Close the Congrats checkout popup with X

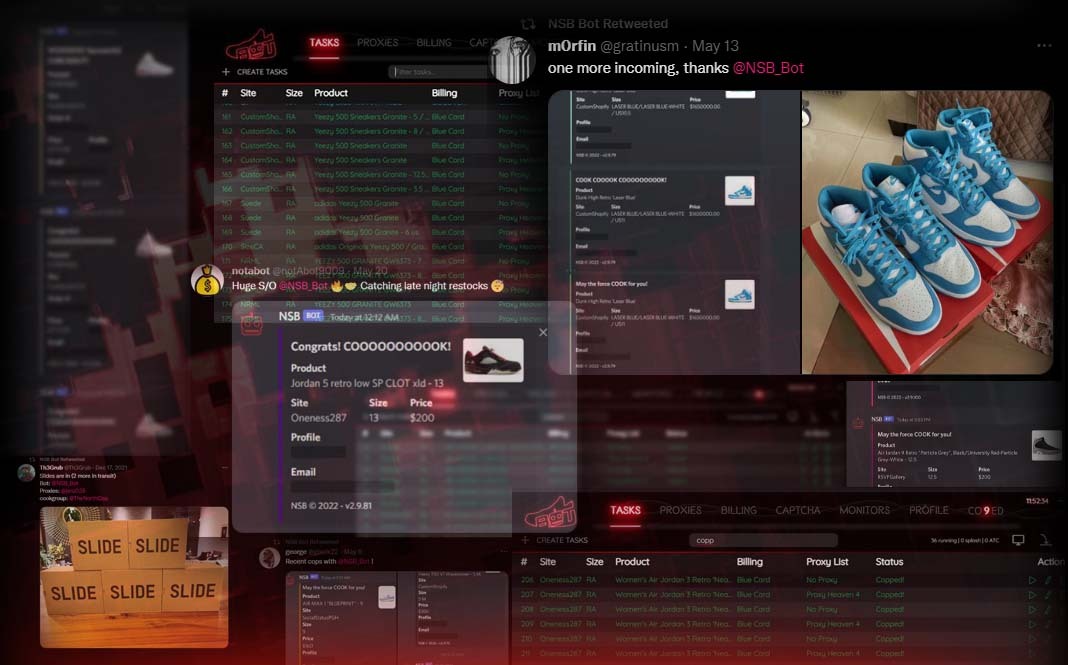pos(543,332)
